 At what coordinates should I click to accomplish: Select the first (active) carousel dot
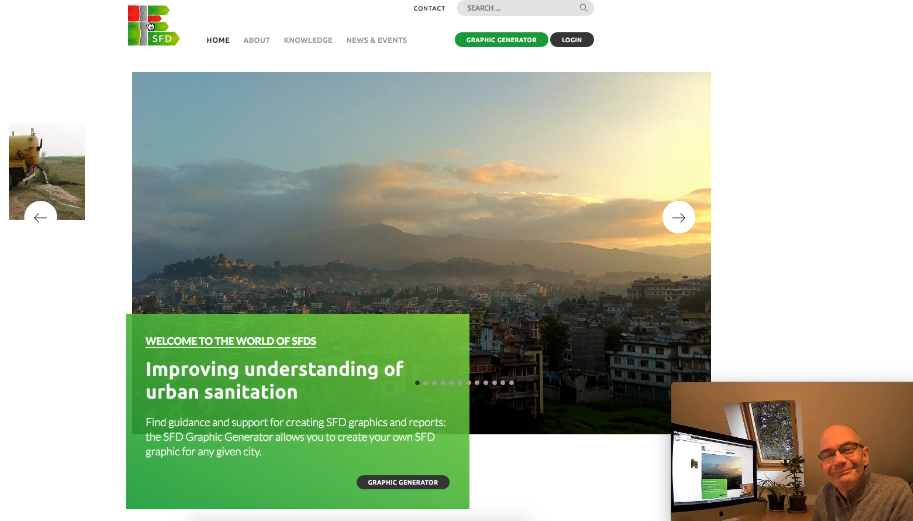(x=417, y=383)
